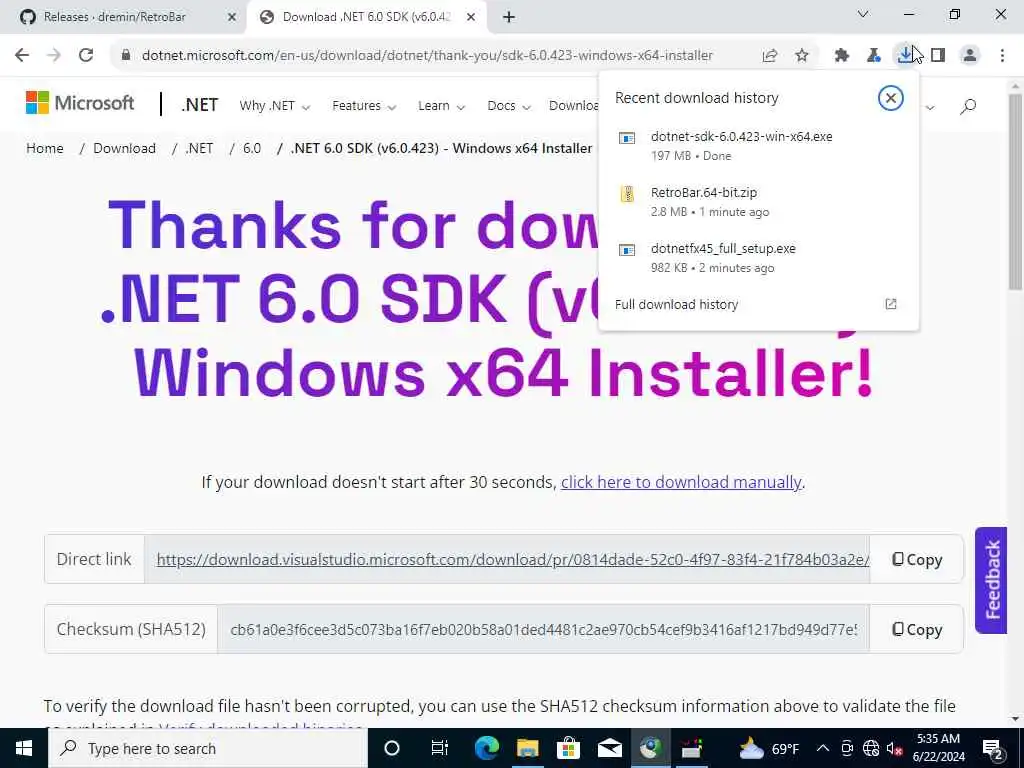Image resolution: width=1024 pixels, height=768 pixels.
Task: Open File Explorer from taskbar
Action: pyautogui.click(x=528, y=748)
